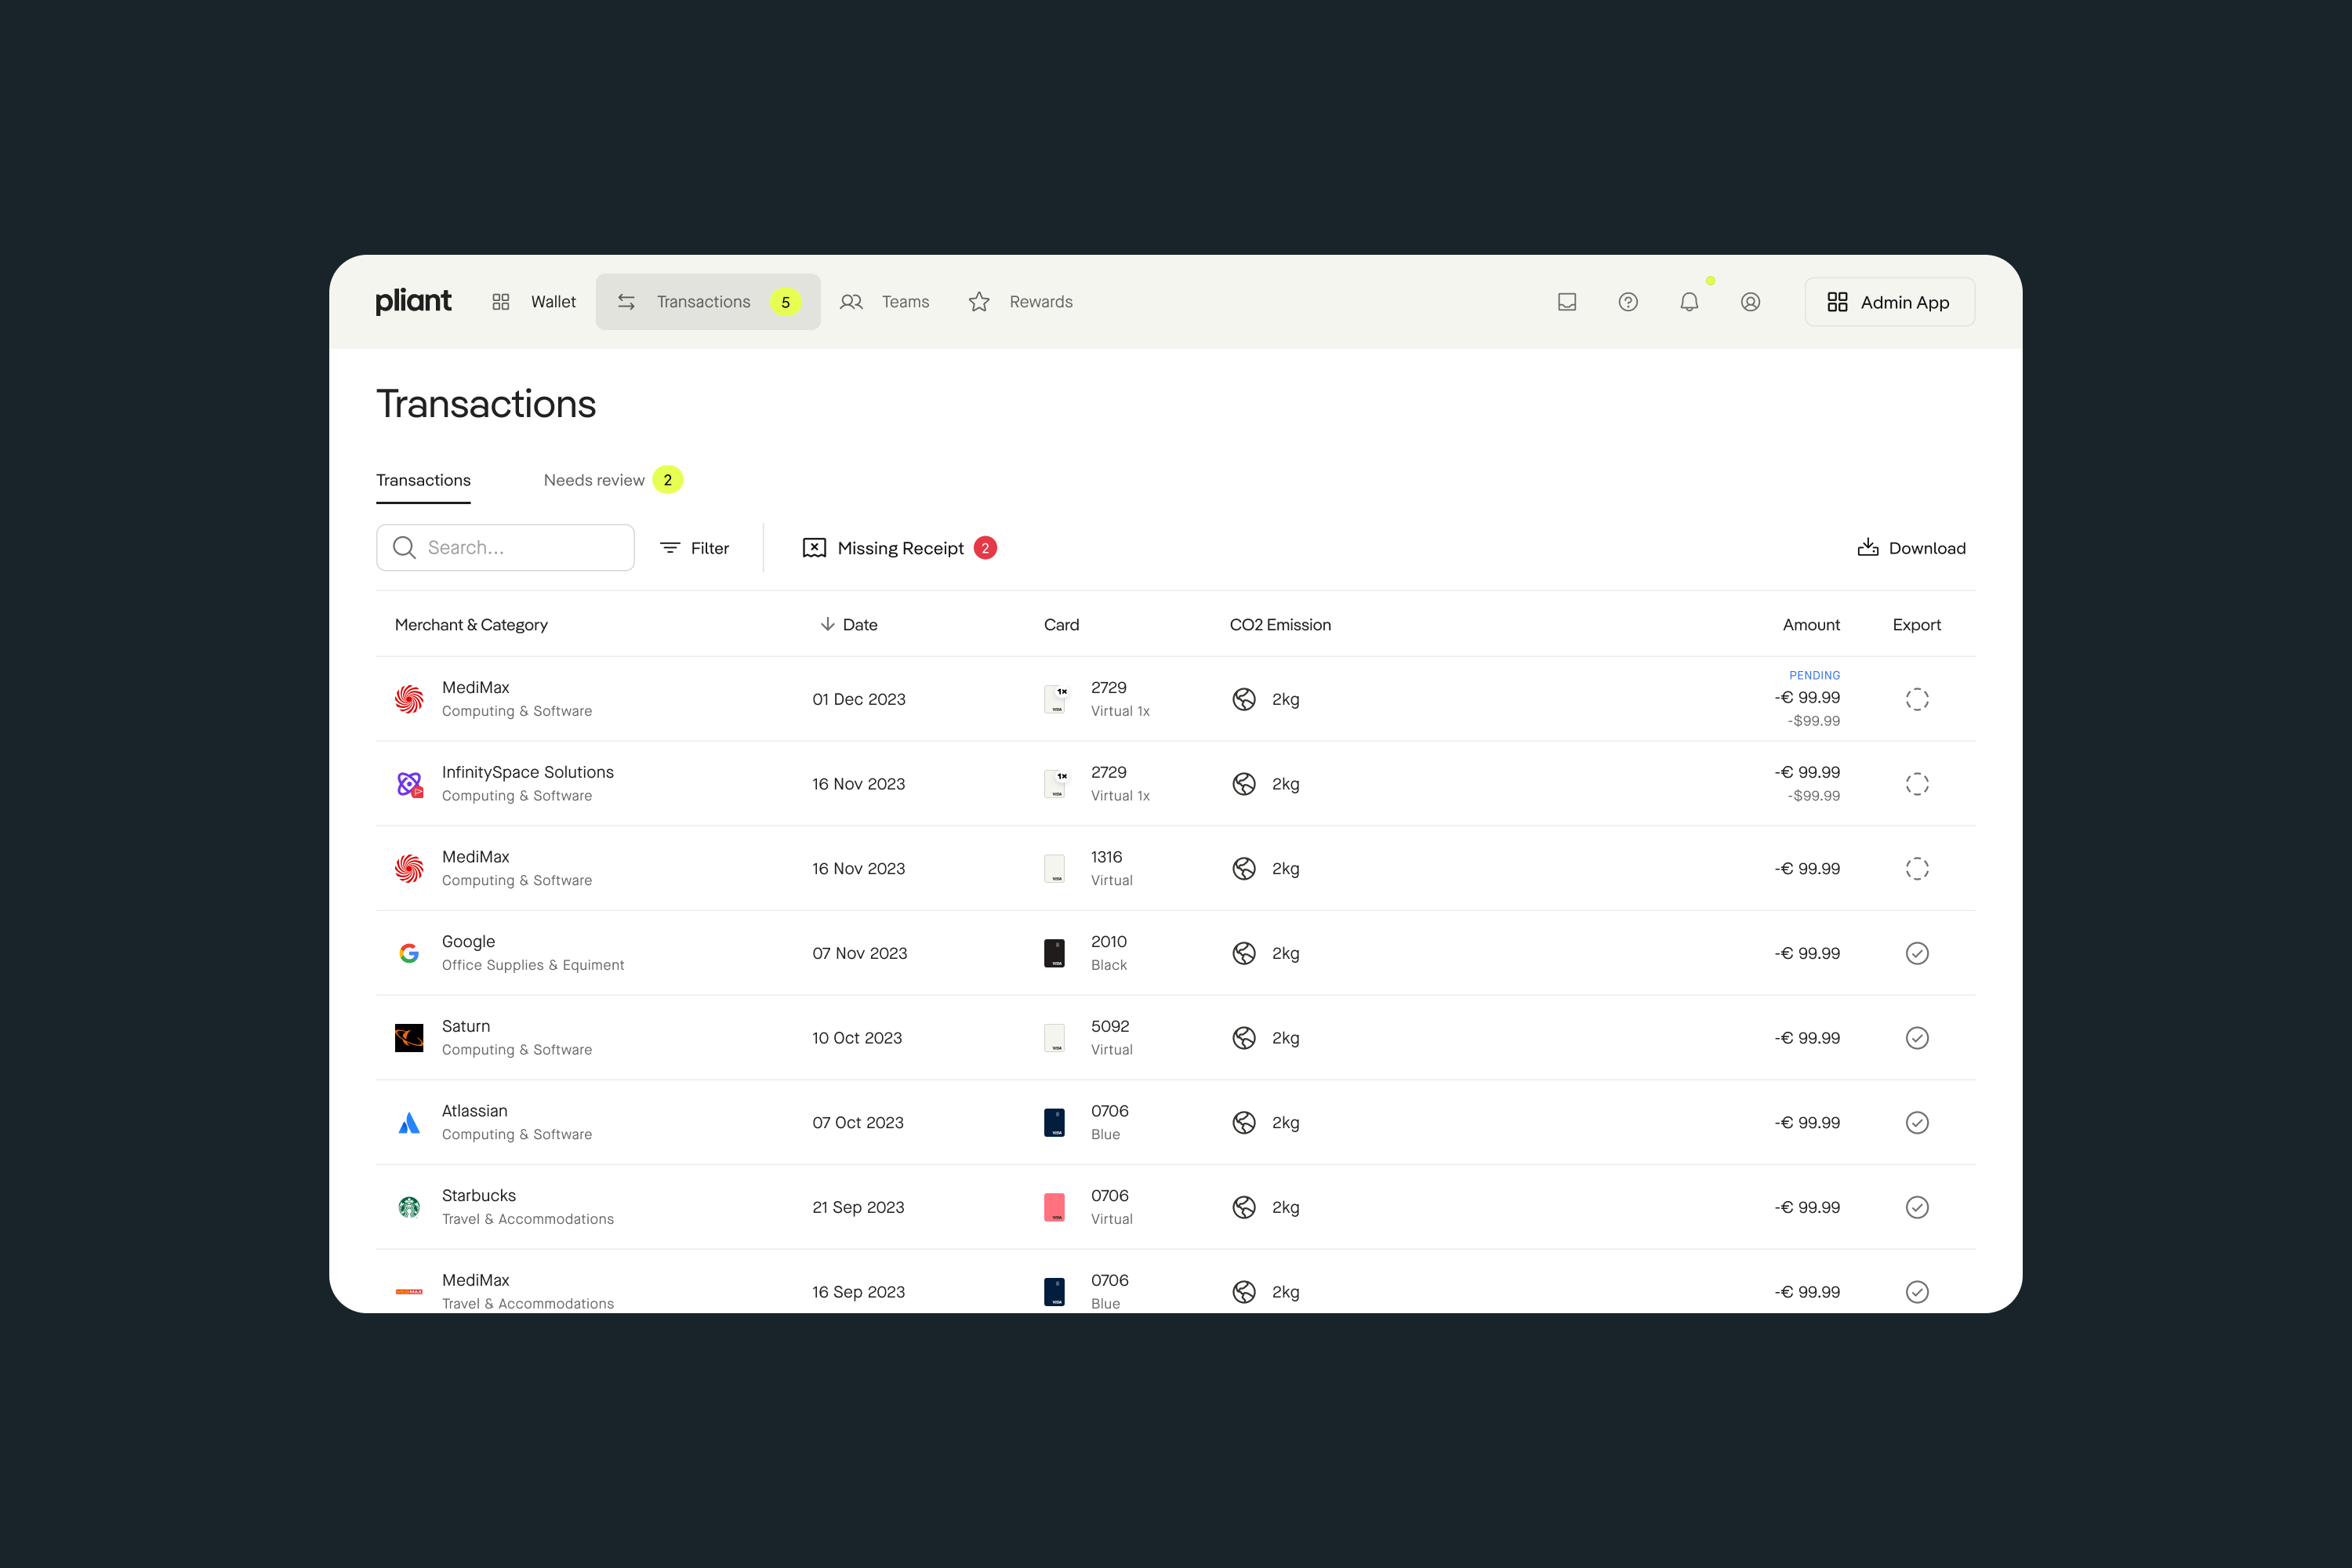This screenshot has width=2352, height=1568.
Task: Click the help question mark icon
Action: (x=1627, y=302)
